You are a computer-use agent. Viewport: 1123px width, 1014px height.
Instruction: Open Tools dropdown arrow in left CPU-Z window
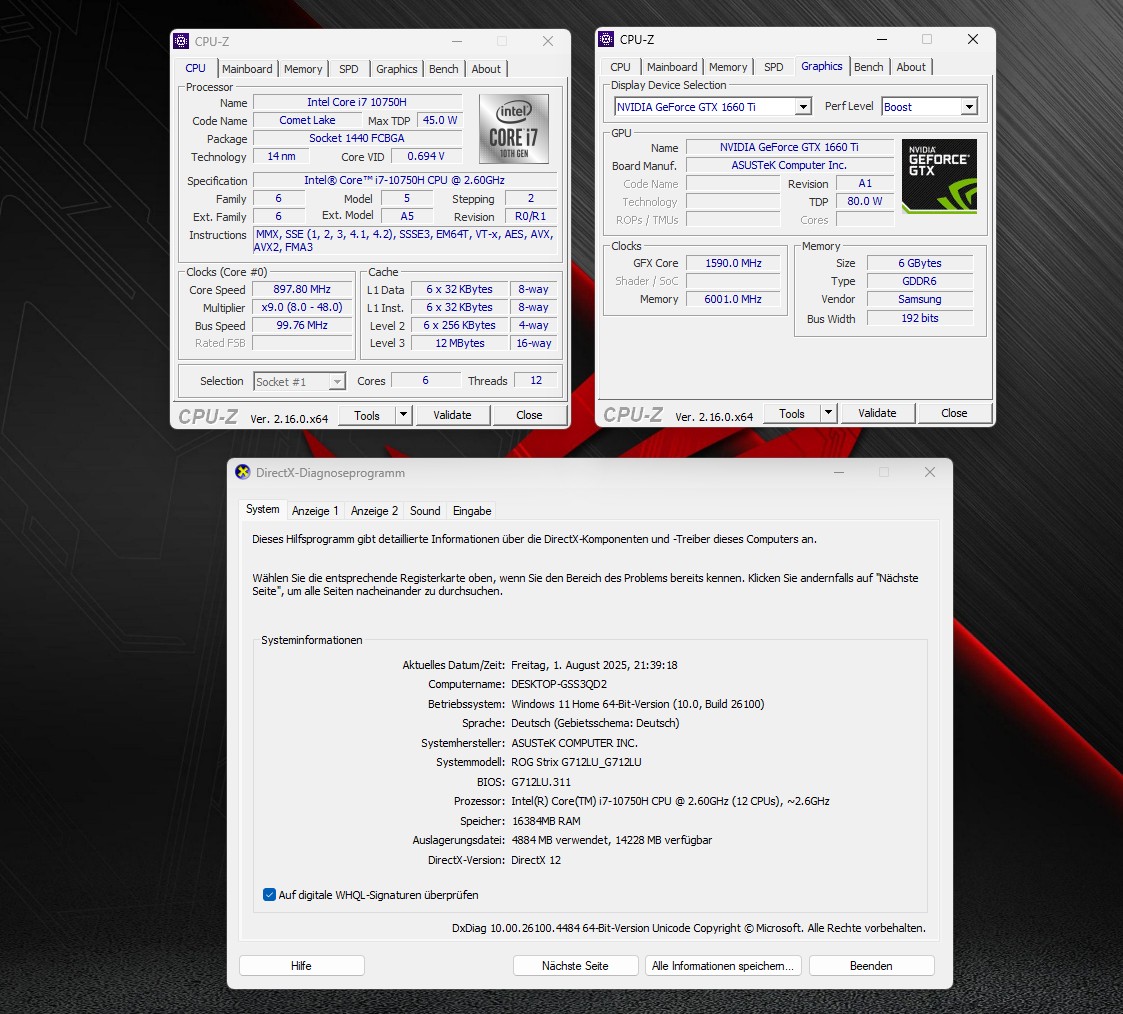(x=403, y=415)
